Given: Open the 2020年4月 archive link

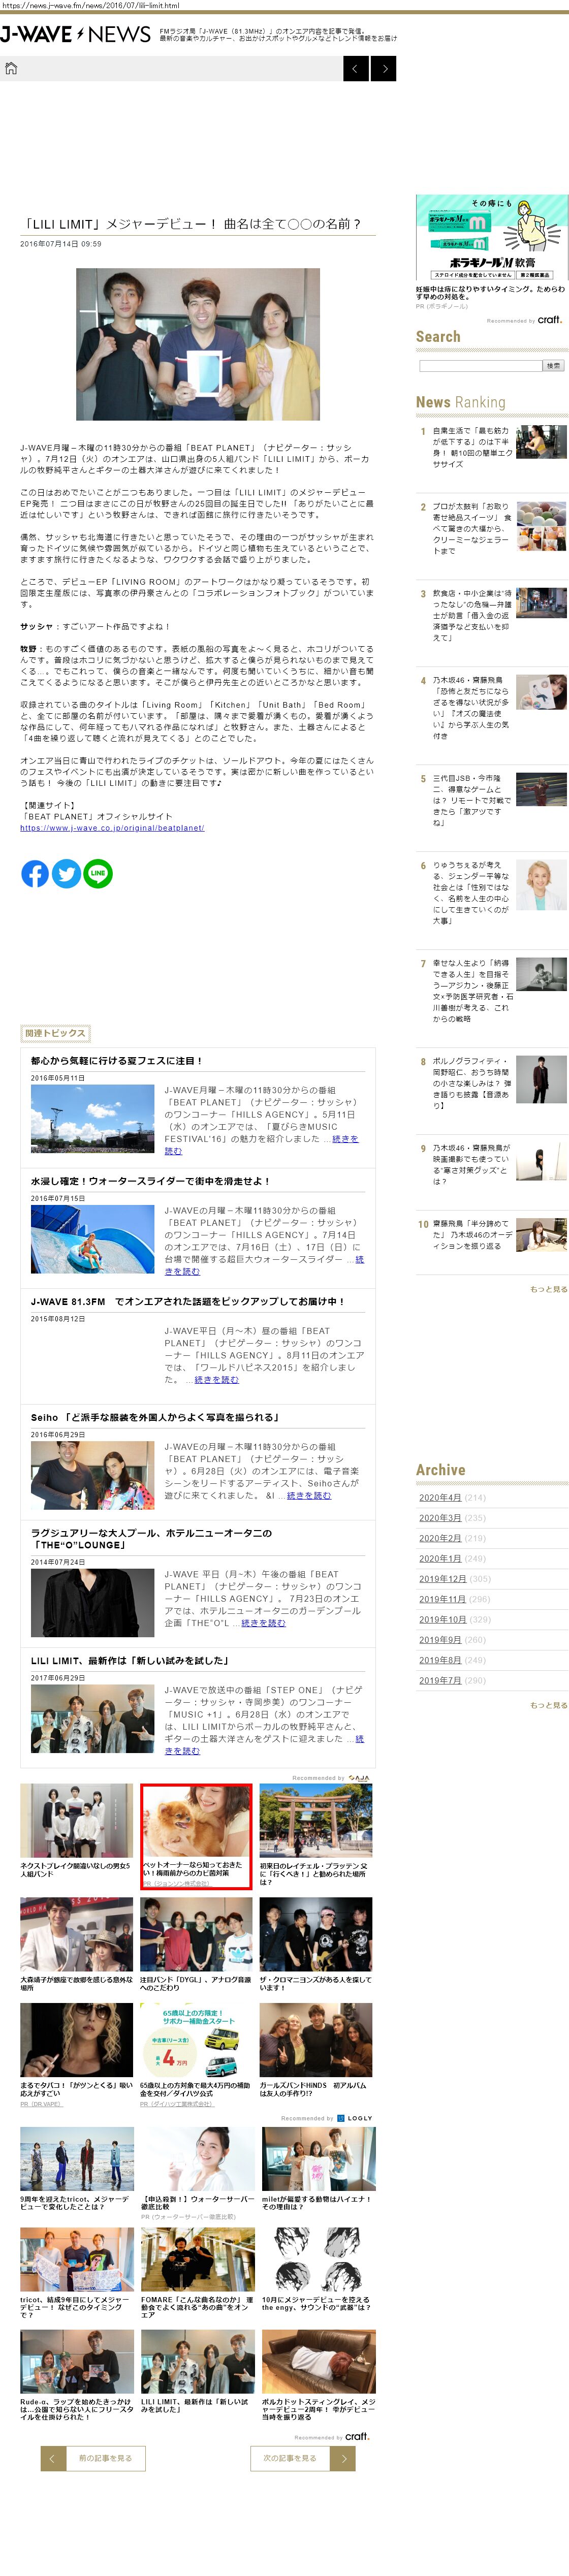Looking at the screenshot, I should tap(439, 1497).
